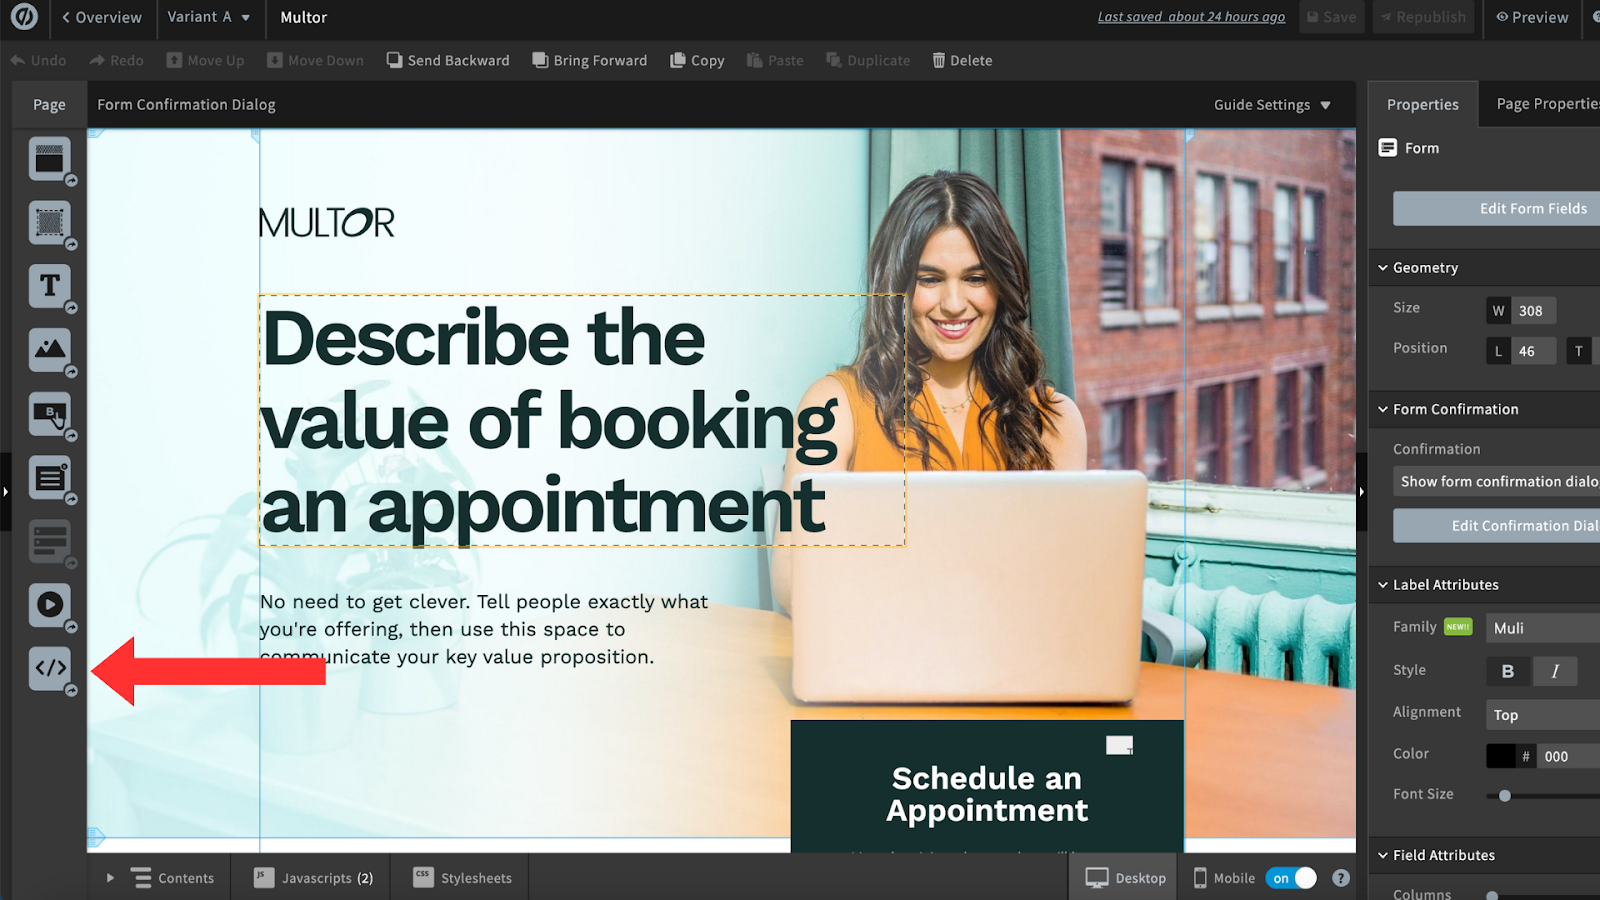The image size is (1600, 900).
Task: Toggle the Mobile on switch
Action: (x=1291, y=878)
